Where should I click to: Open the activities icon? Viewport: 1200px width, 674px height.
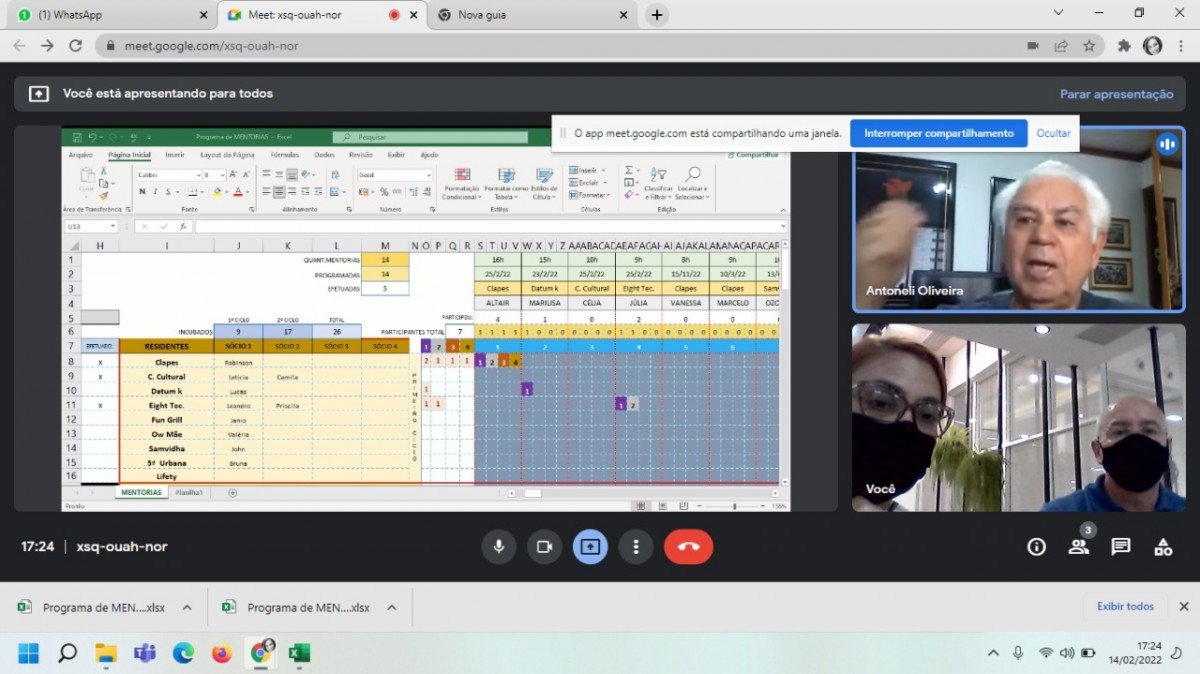[1162, 546]
